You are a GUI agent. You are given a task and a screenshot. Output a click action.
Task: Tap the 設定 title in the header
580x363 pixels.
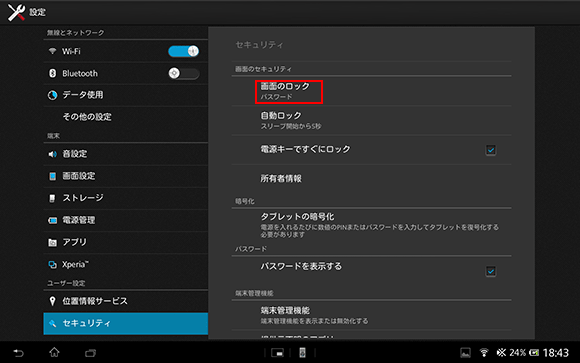point(37,12)
